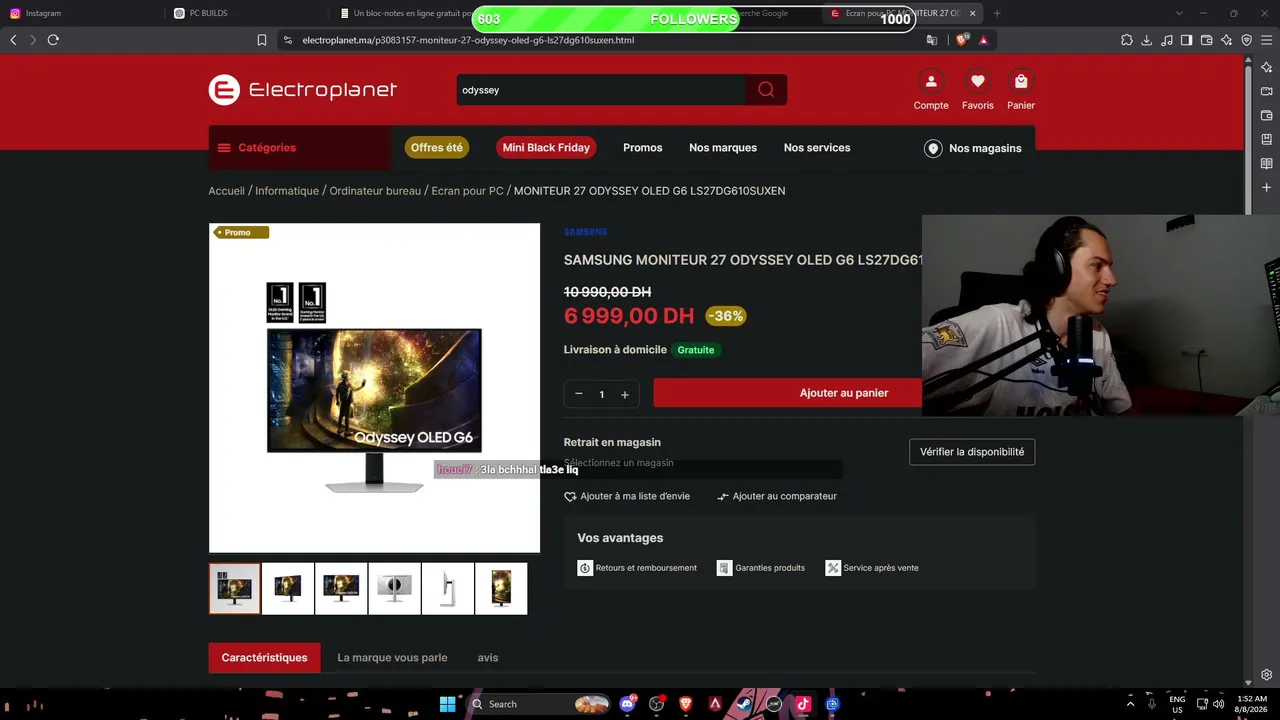
Task: Switch to the avis tab
Action: click(x=488, y=658)
